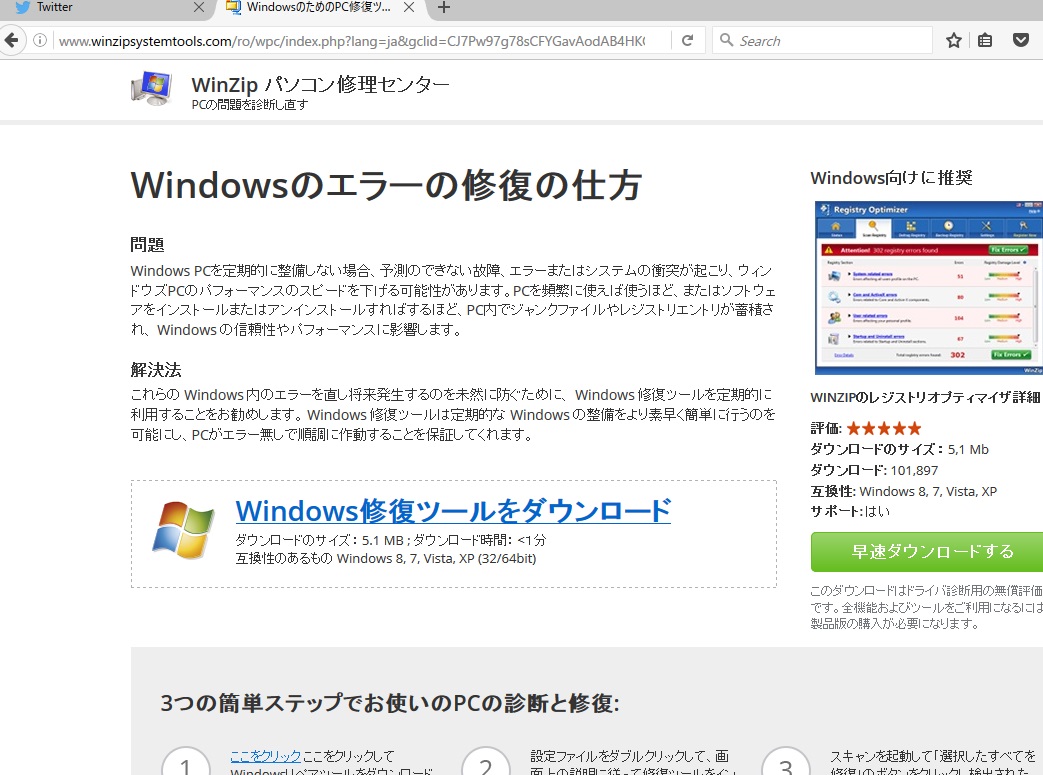
Task: Click the WINZIPのレジストリオプティマイザ詳細 heading
Action: (x=925, y=398)
